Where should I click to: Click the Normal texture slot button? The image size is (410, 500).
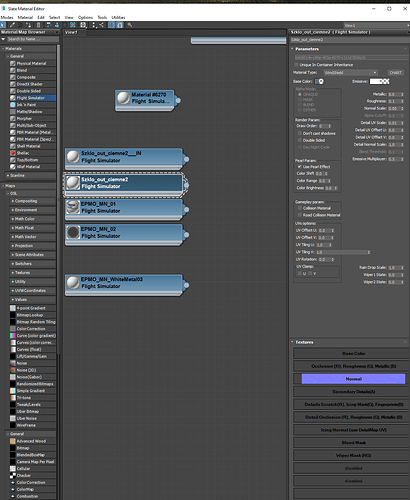(x=353, y=379)
